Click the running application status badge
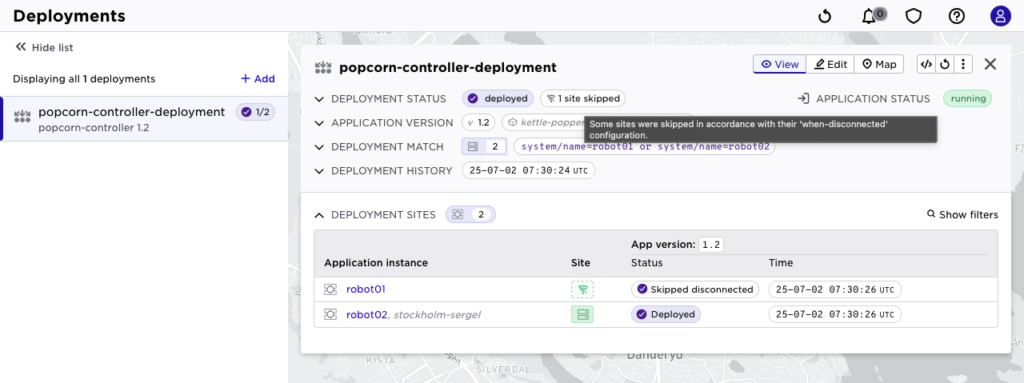 tap(967, 99)
